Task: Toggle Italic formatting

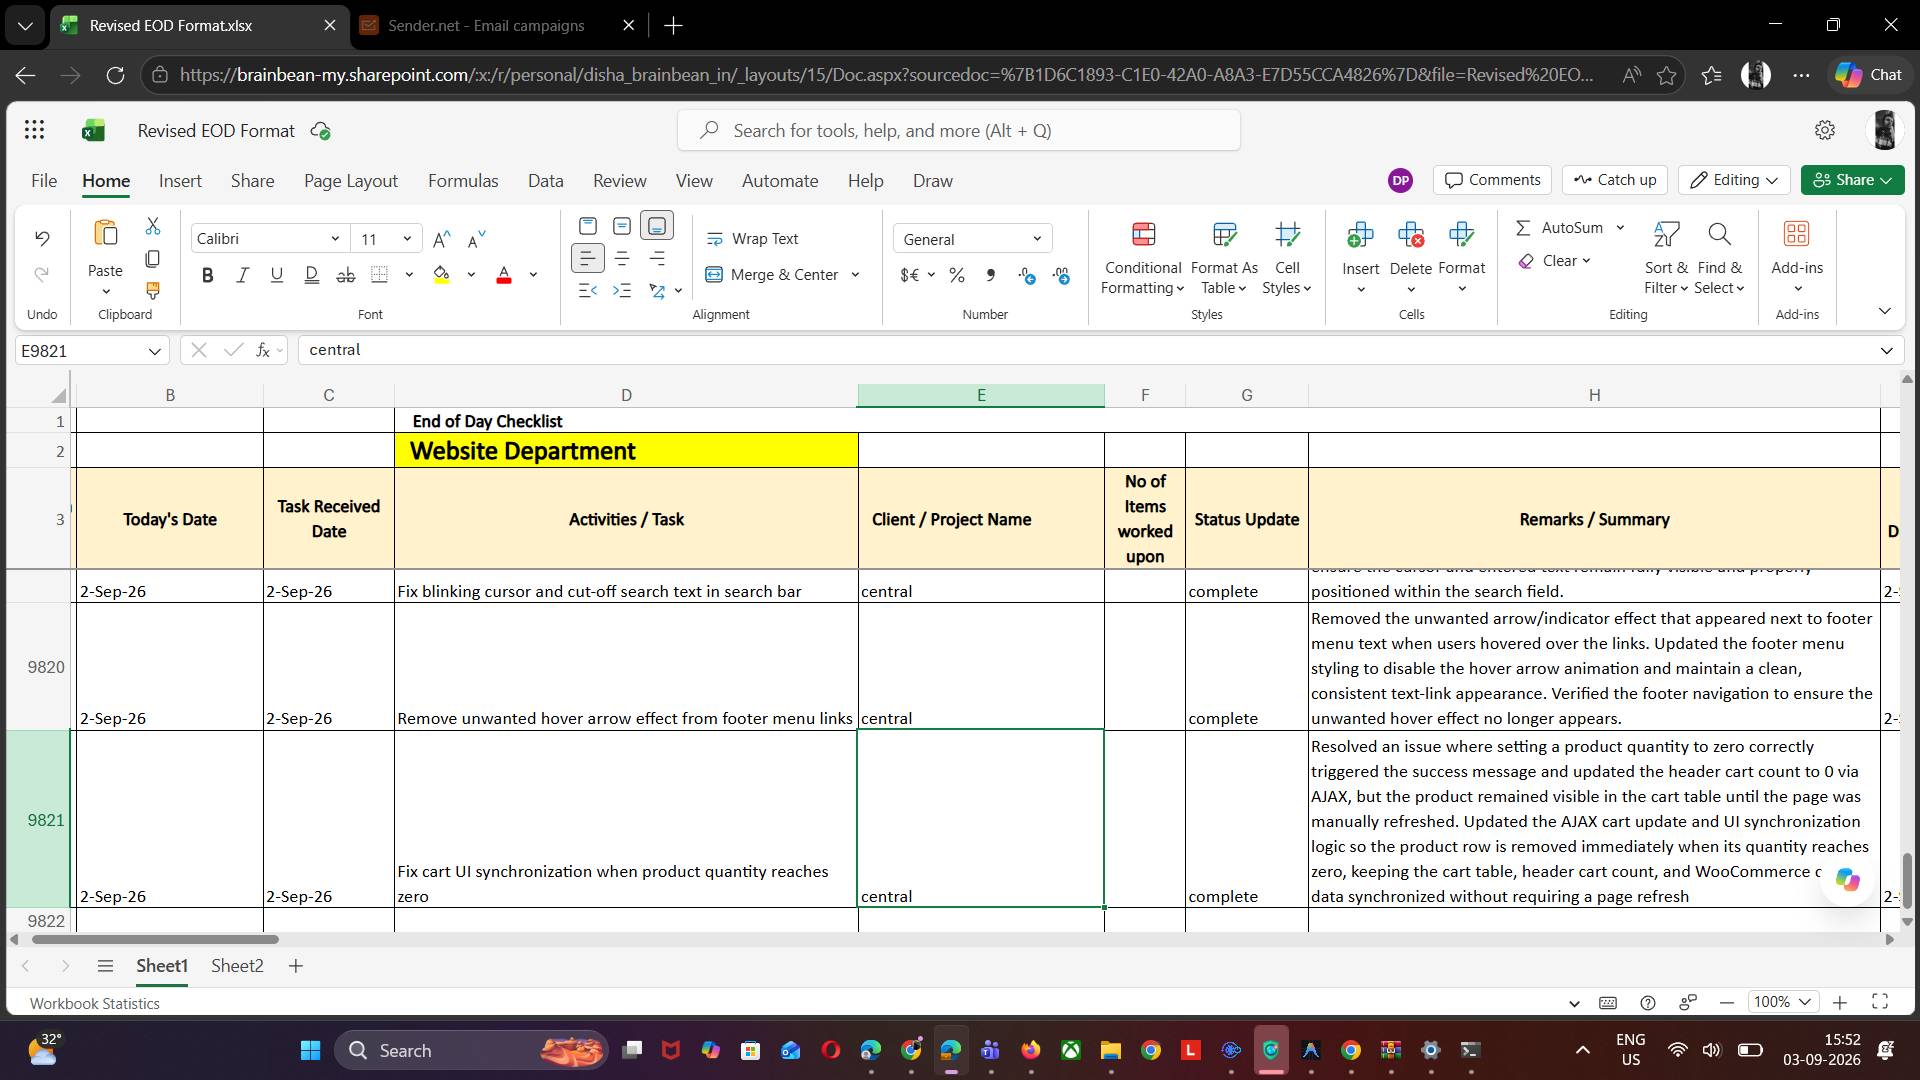Action: point(242,275)
